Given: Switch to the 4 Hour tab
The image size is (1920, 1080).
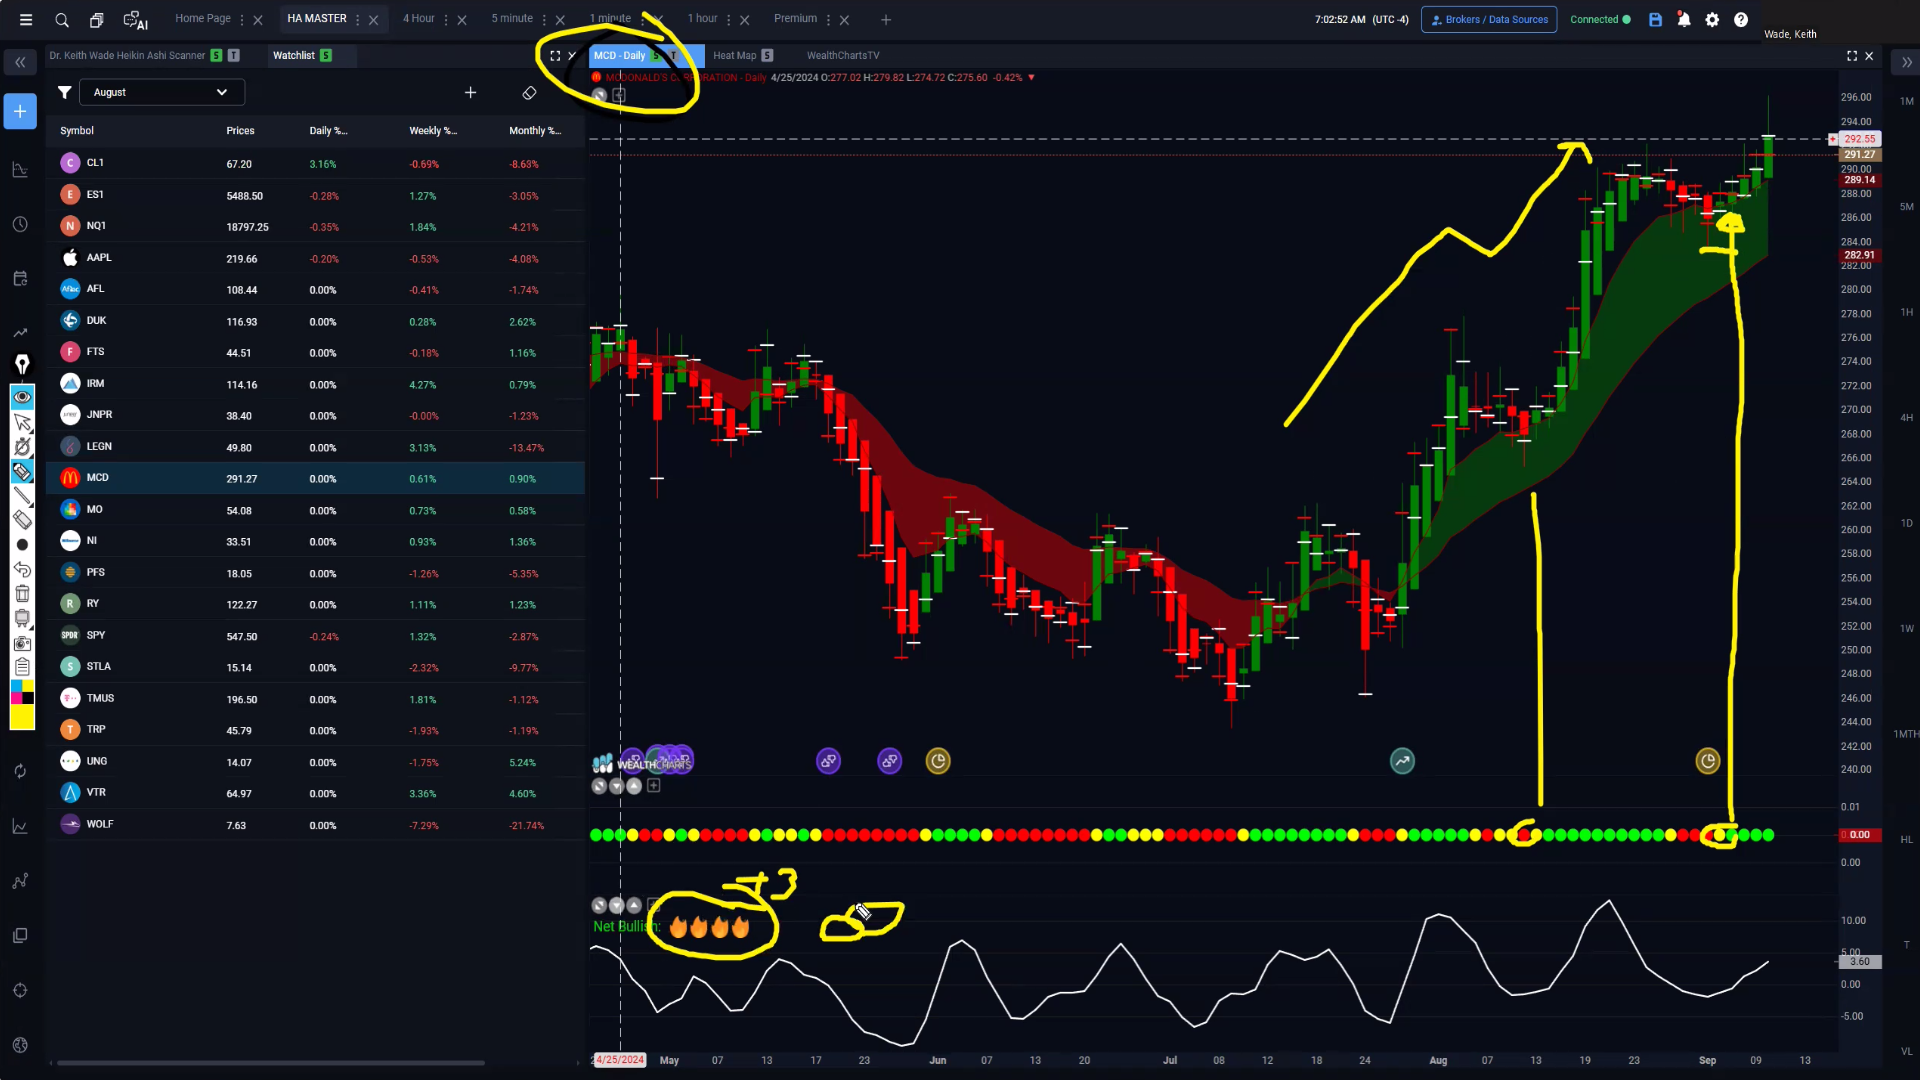Looking at the screenshot, I should 419,18.
